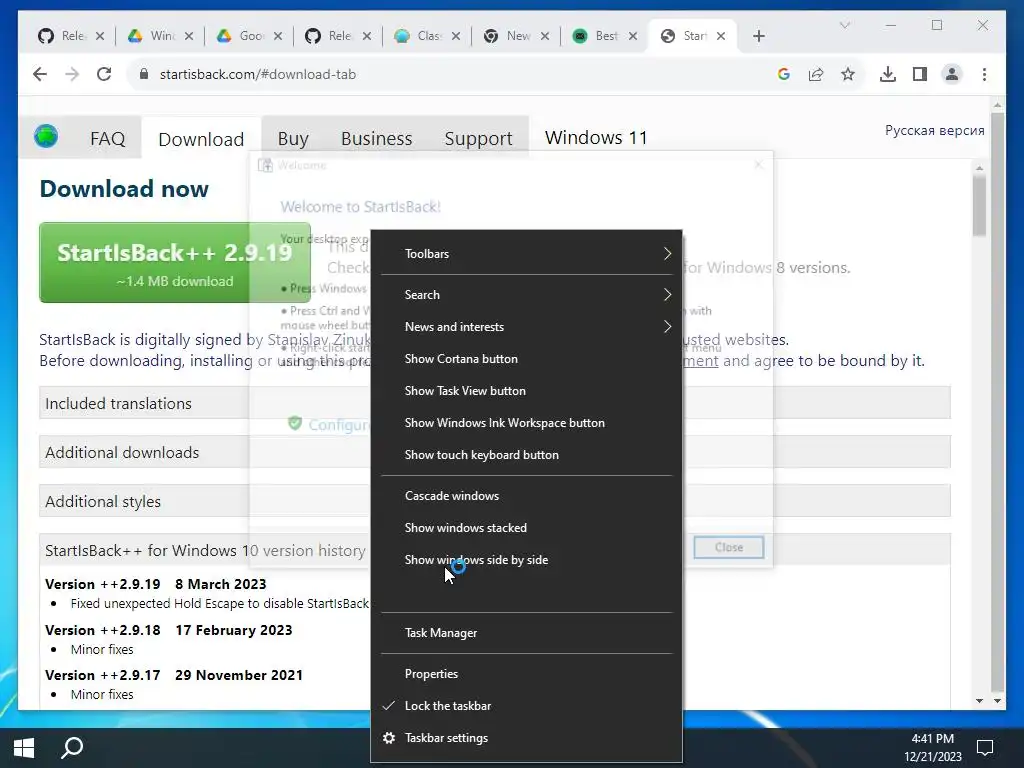The width and height of the screenshot is (1024, 768).
Task: Open the Buy site tab
Action: pos(293,138)
